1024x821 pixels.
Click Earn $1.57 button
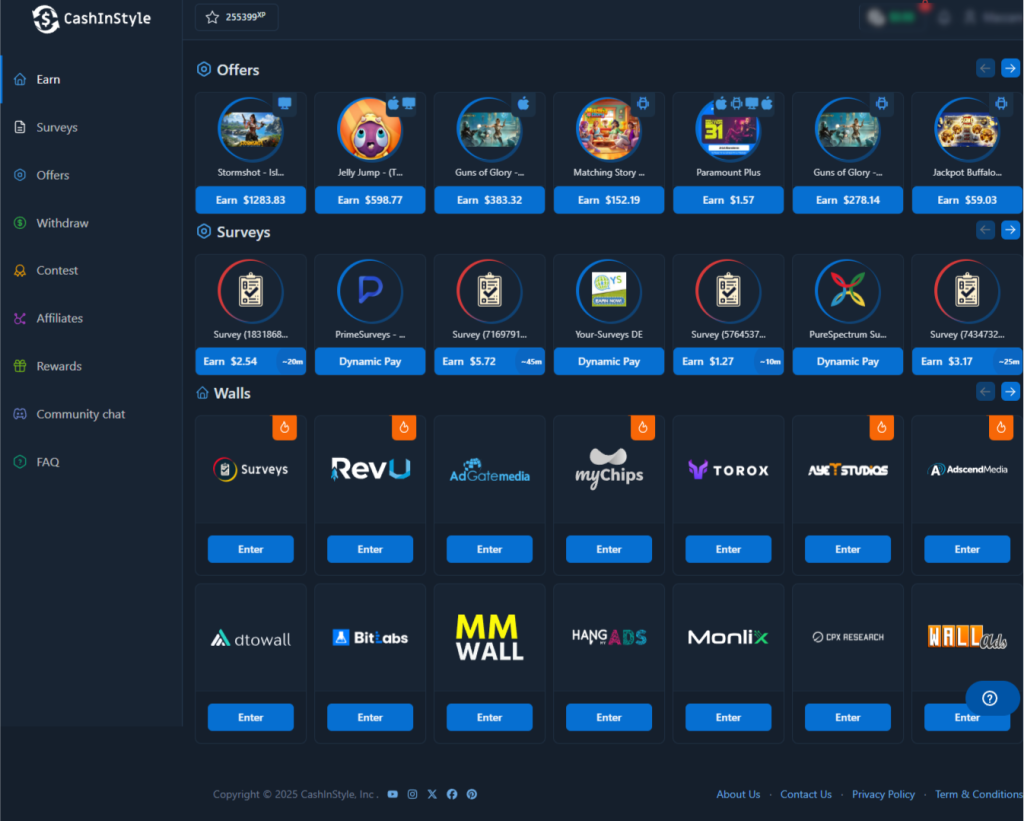point(728,200)
